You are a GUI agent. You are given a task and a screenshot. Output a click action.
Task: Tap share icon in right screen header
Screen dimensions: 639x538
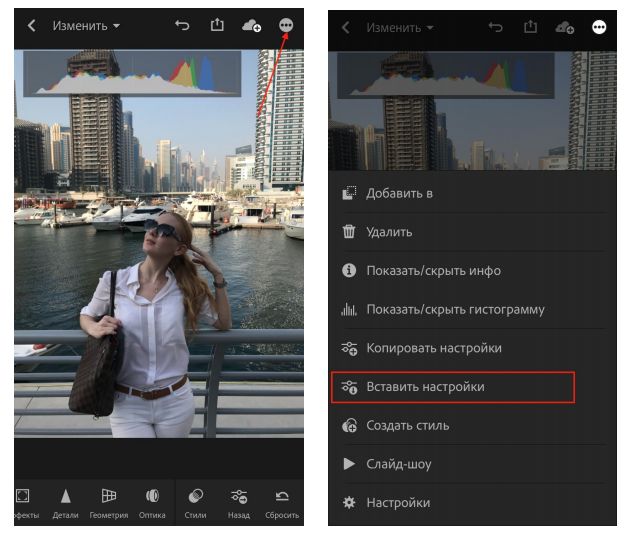530,26
